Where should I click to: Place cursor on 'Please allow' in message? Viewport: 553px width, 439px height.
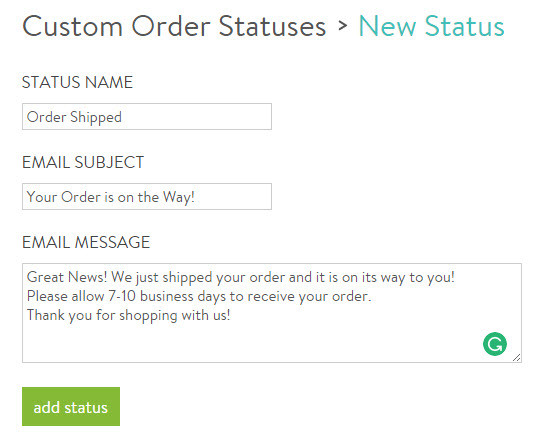[66, 296]
